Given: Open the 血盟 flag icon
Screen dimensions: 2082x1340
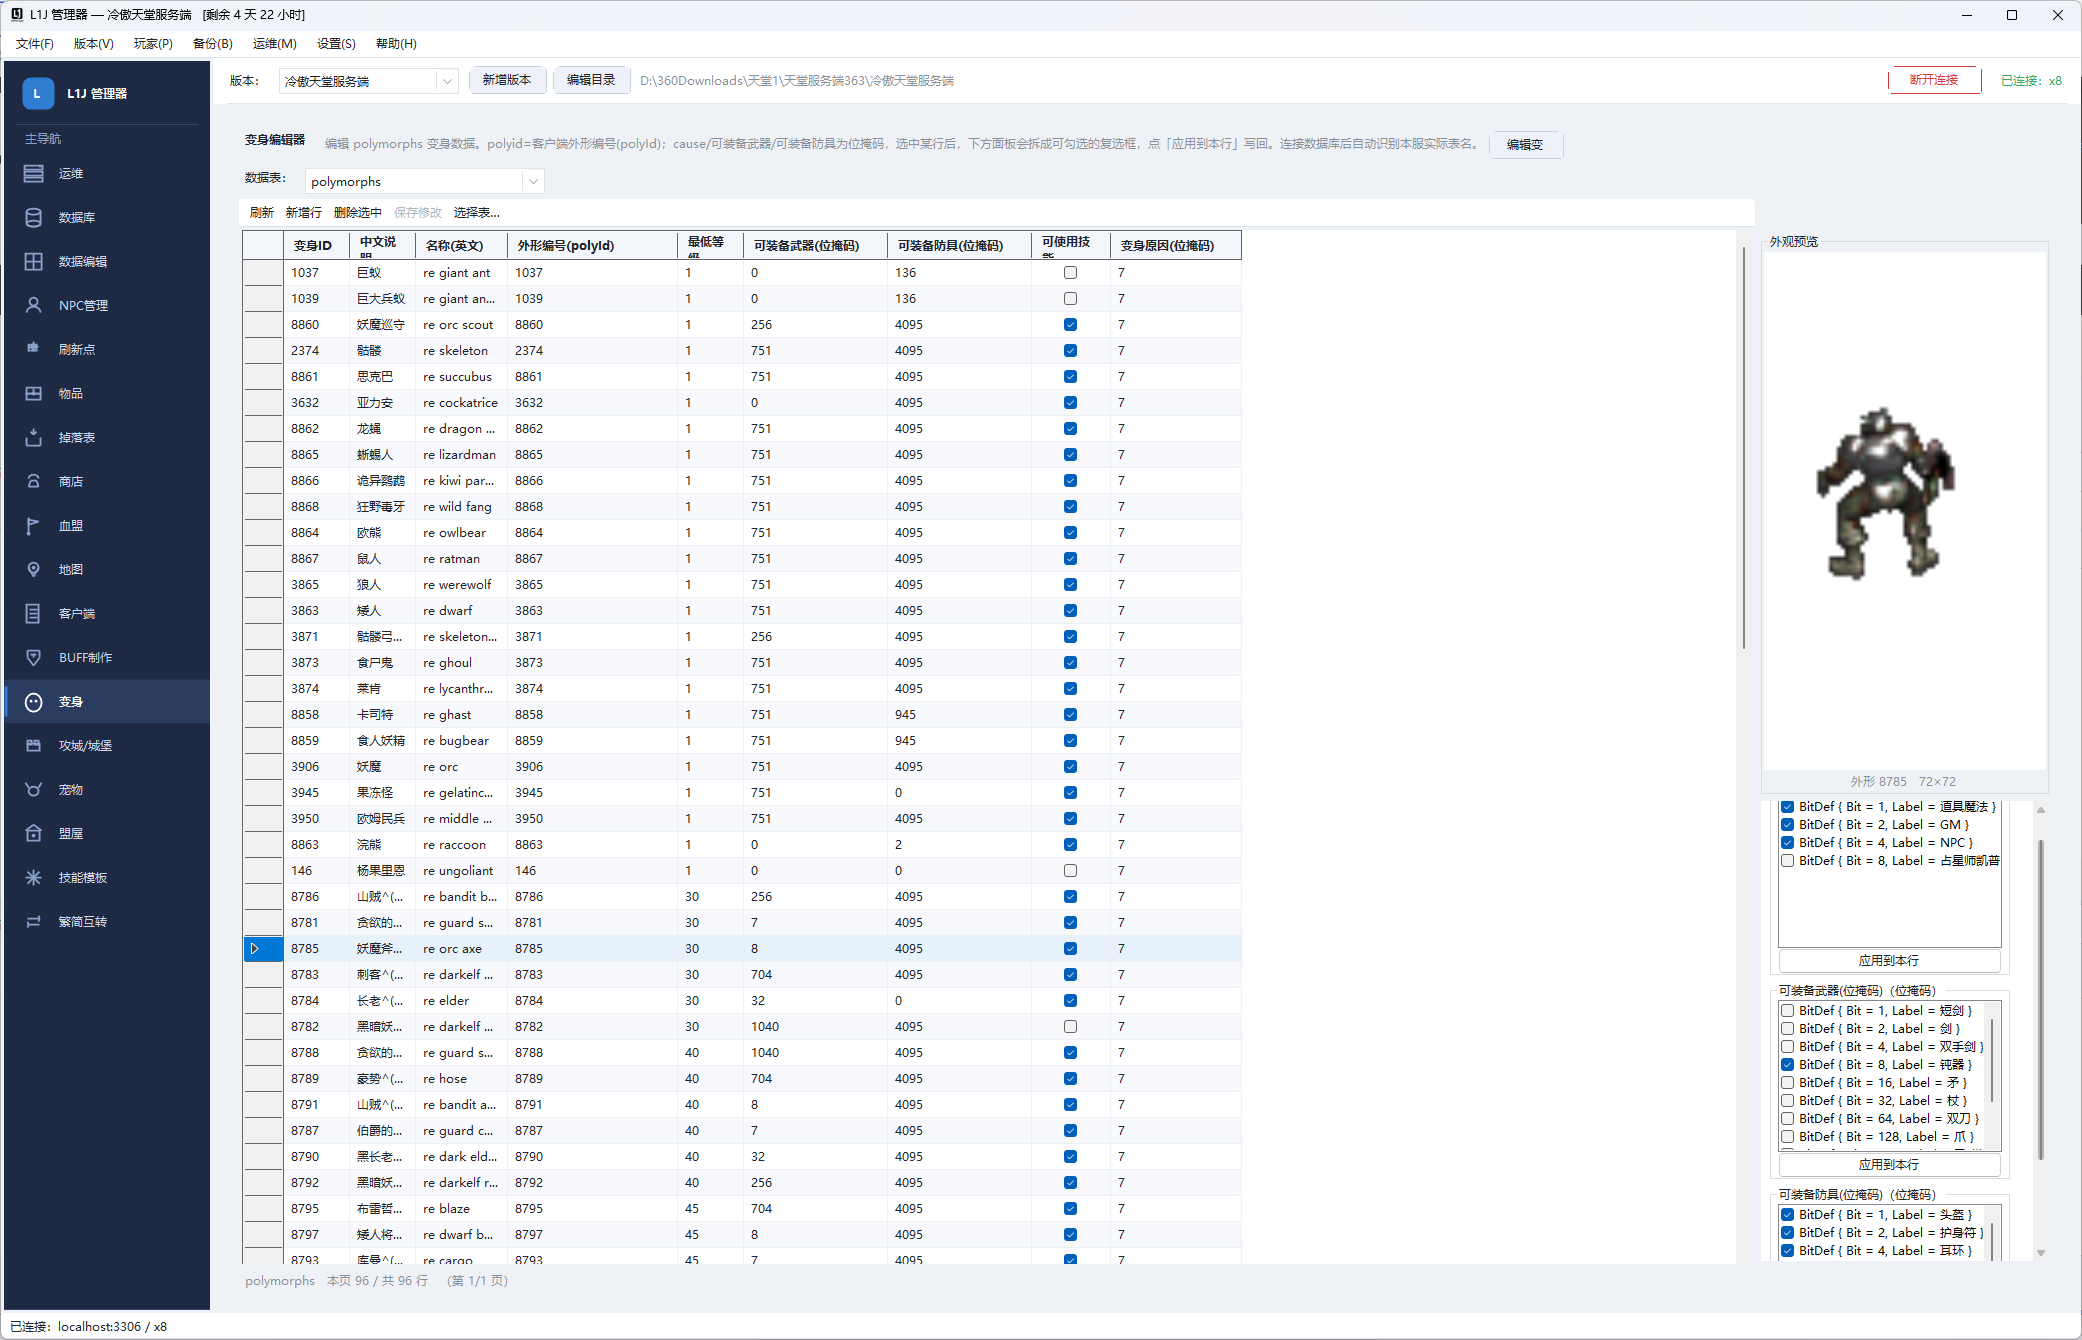Looking at the screenshot, I should (x=33, y=526).
